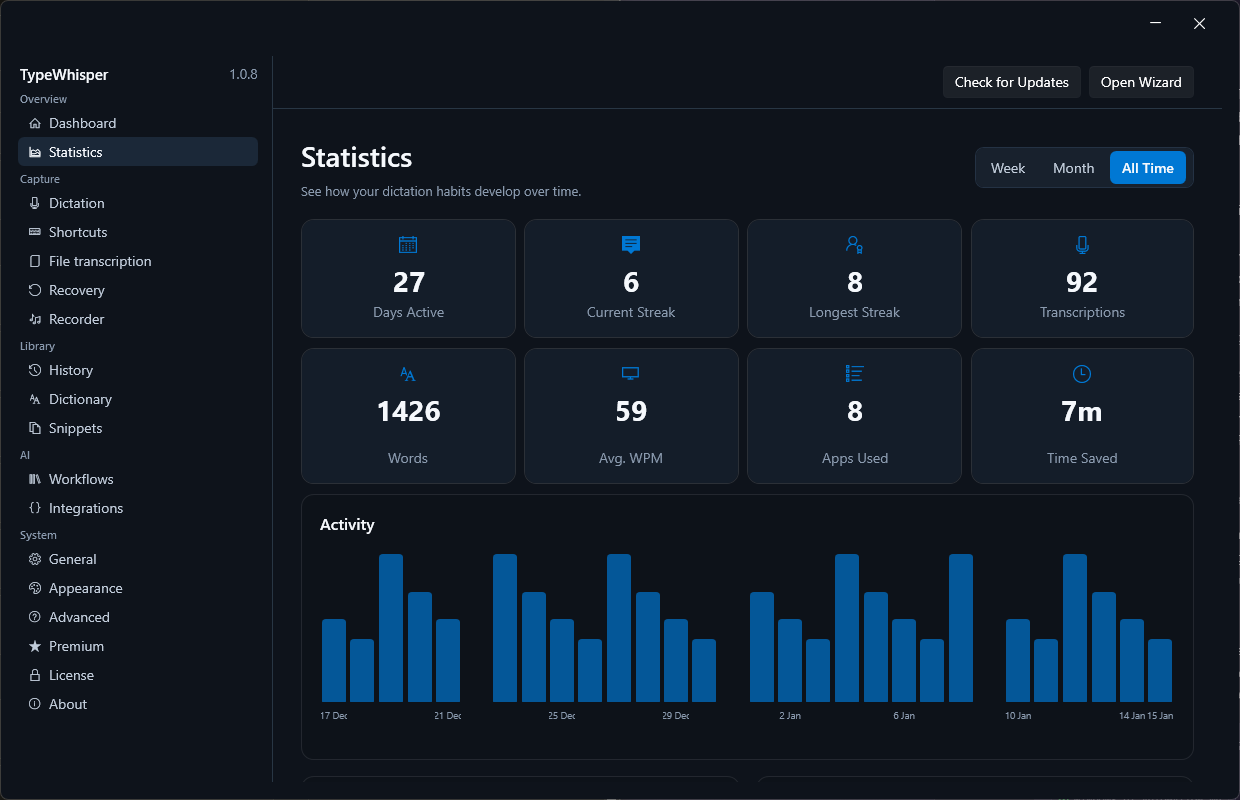Click the 1.0.8 version number
Screen dimensions: 1240x800
(243, 75)
